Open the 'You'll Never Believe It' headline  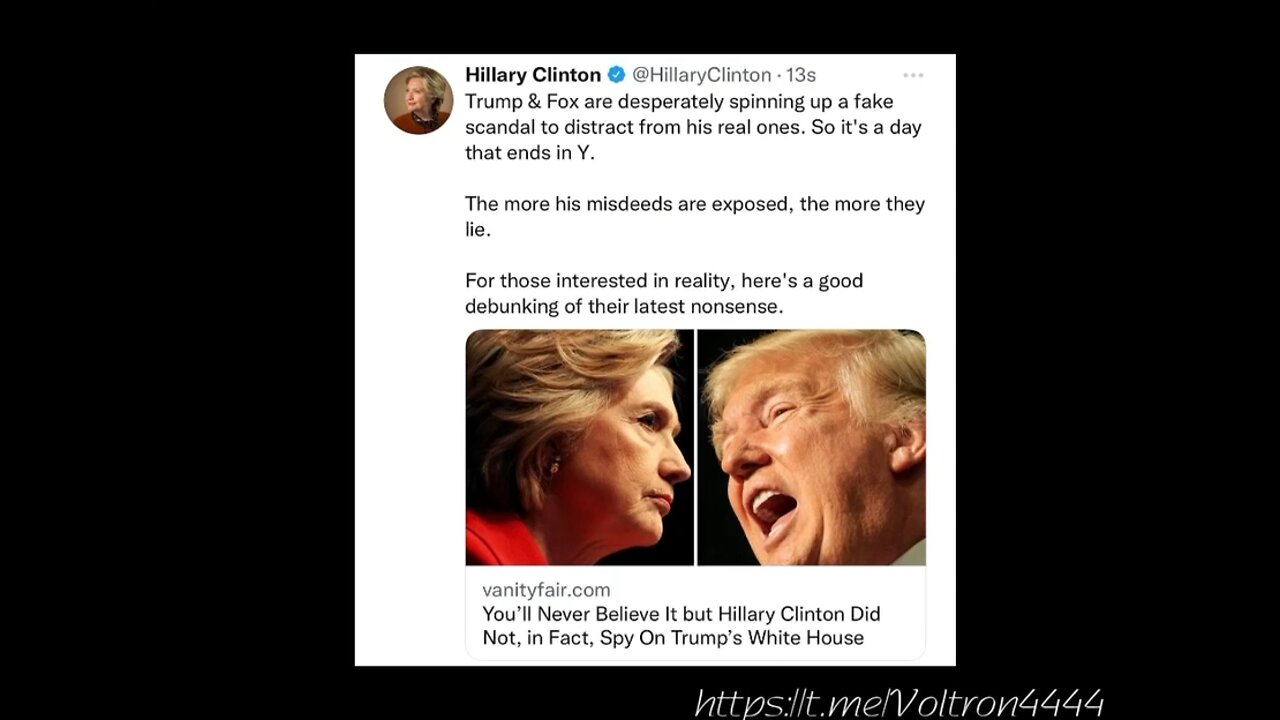[x=681, y=626]
